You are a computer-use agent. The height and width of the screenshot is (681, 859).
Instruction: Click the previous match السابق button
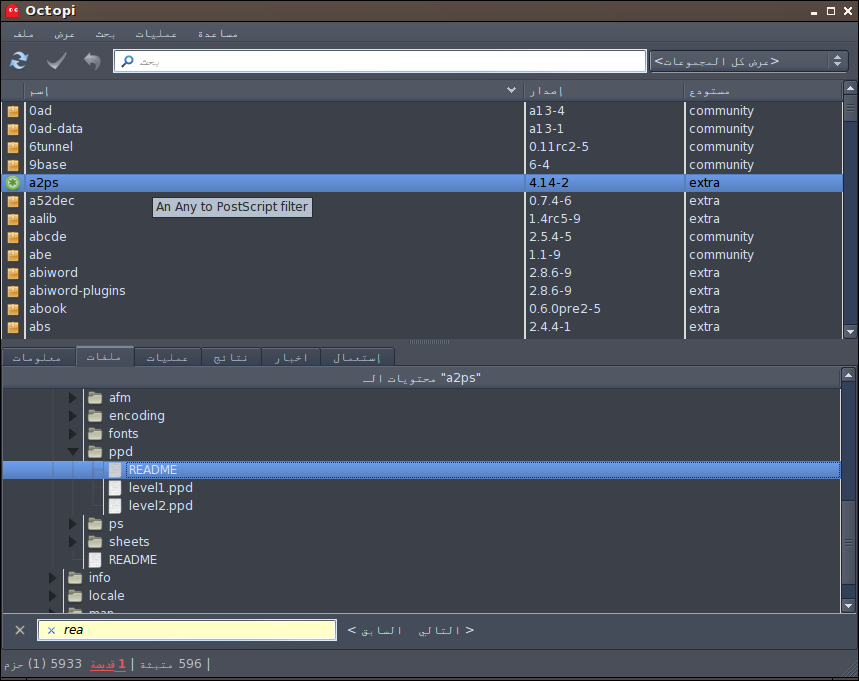[375, 631]
